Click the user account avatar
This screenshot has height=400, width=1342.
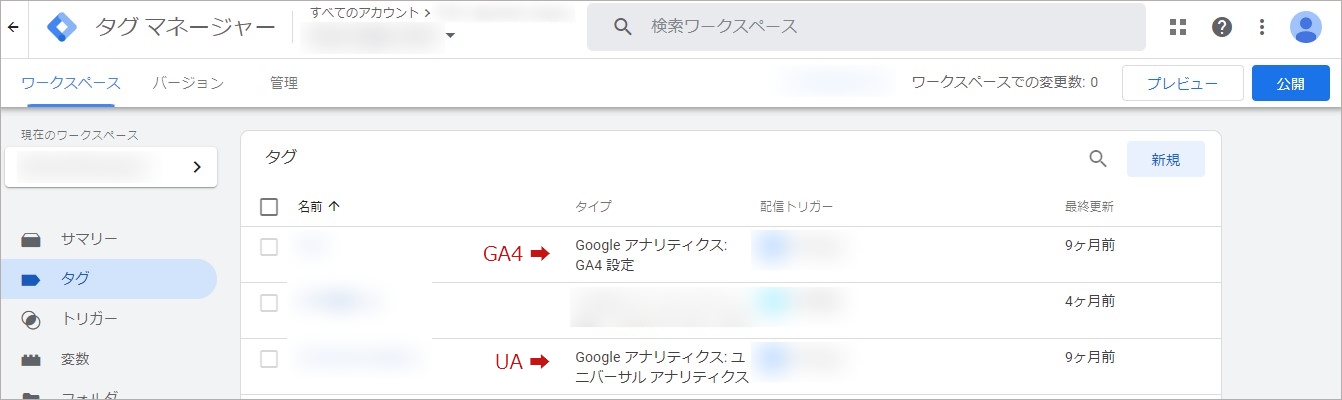(1306, 27)
